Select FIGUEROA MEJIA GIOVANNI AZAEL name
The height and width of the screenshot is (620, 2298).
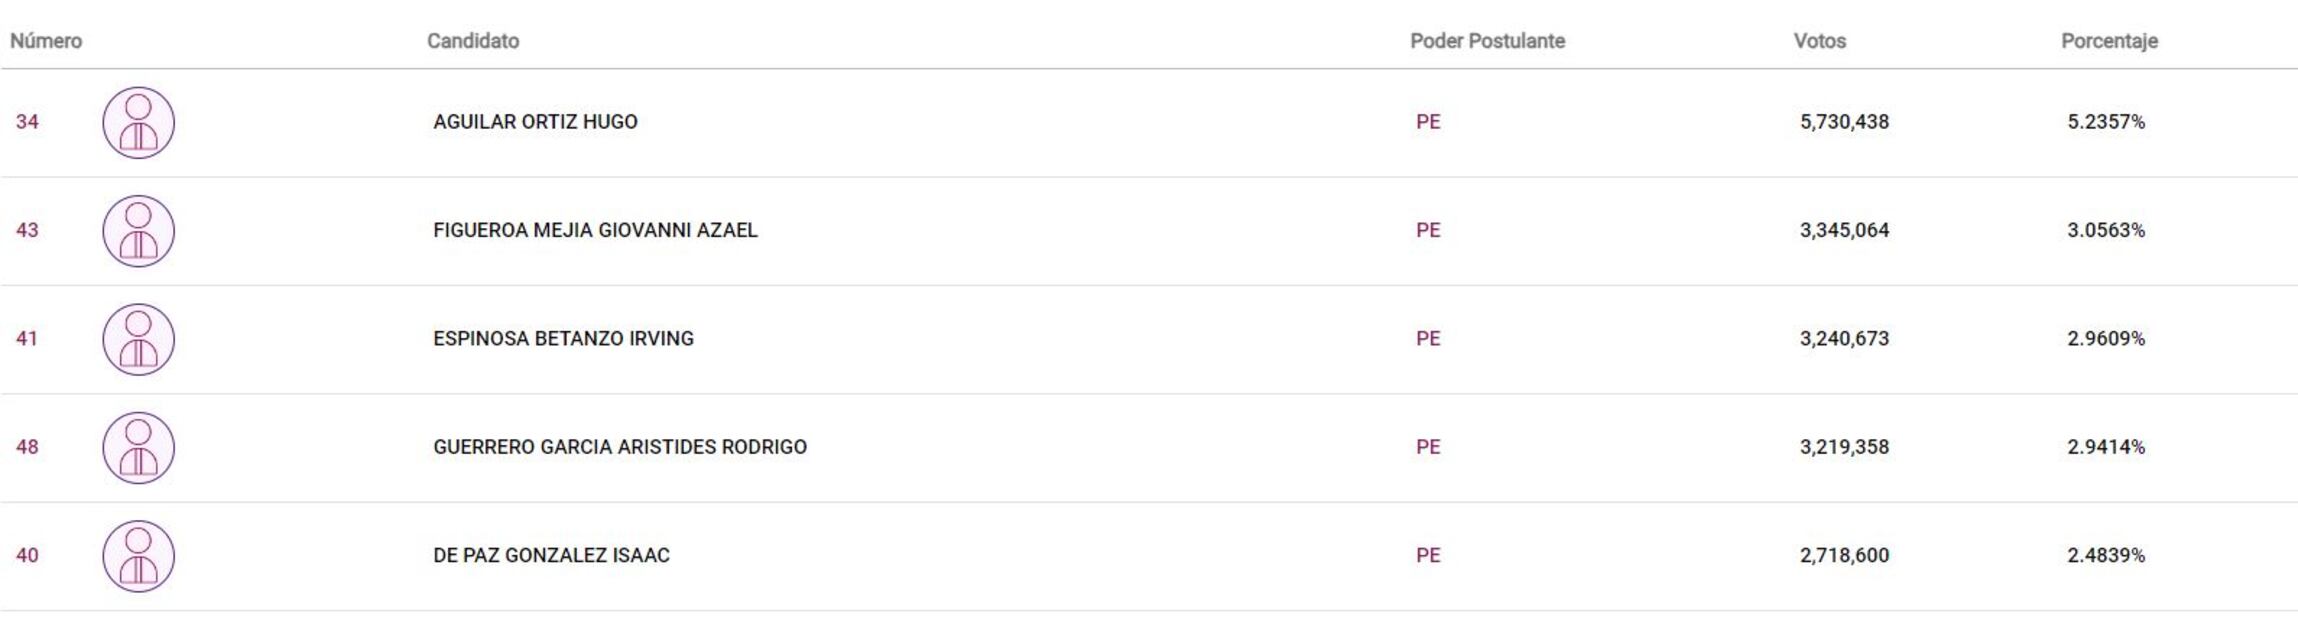[595, 230]
